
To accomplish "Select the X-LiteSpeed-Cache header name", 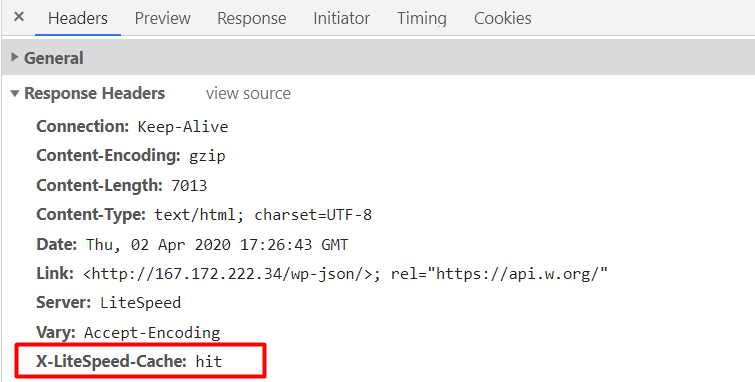I will click(x=111, y=361).
